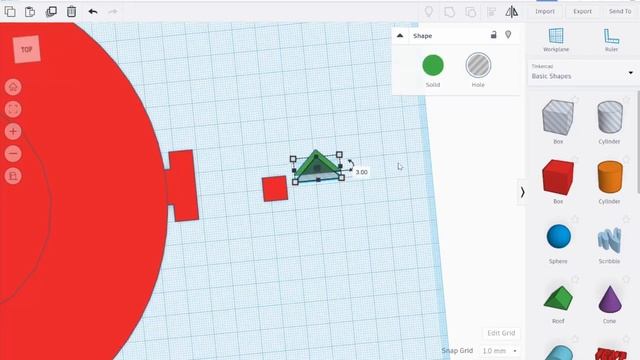This screenshot has height=360, width=640.
Task: Pick the green Roof shape
Action: (x=558, y=298)
